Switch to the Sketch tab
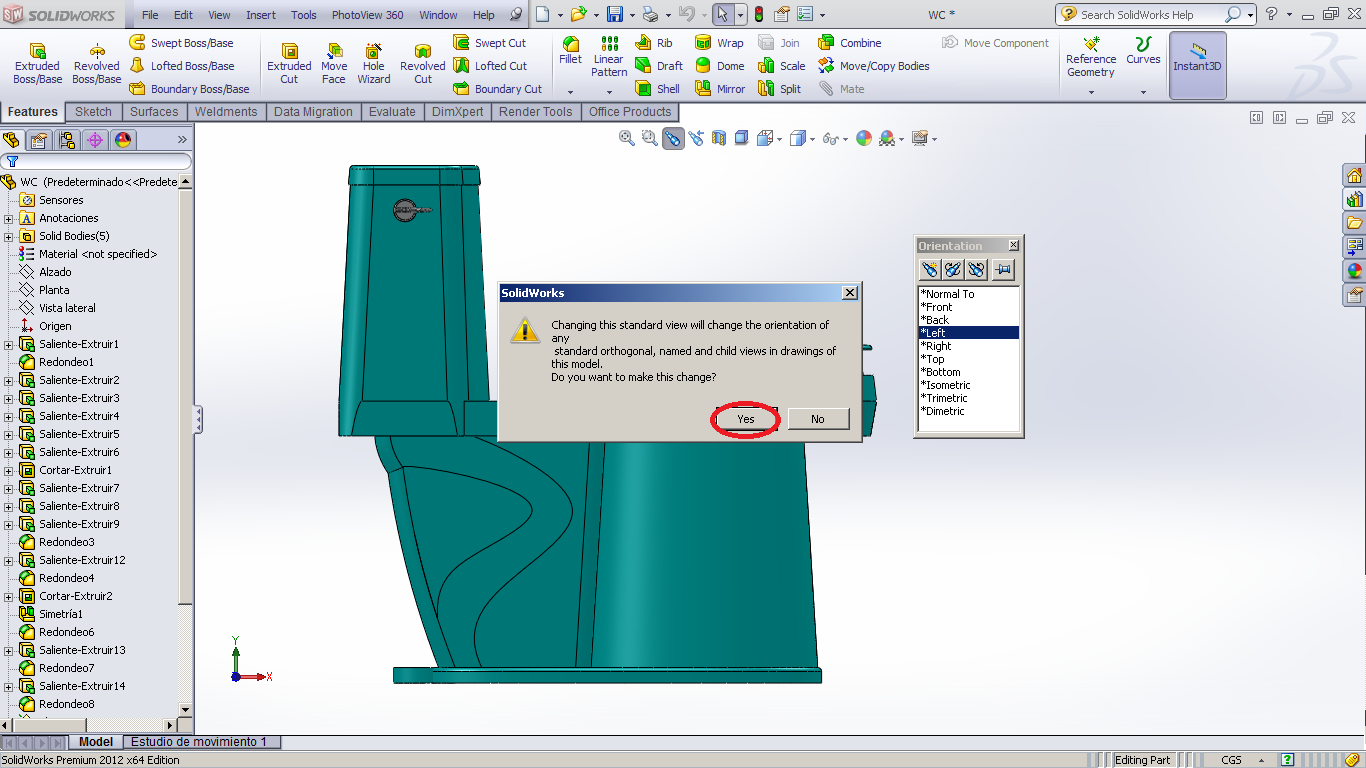 (93, 112)
